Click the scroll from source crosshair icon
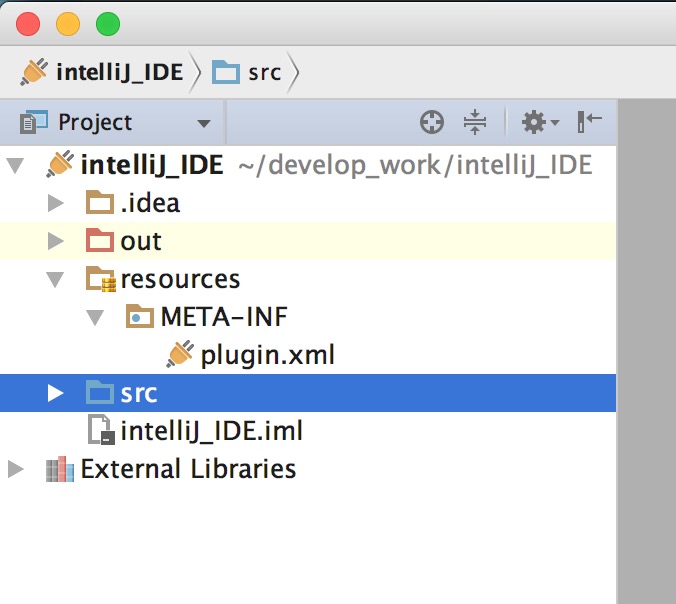Viewport: 676px width, 604px height. point(431,123)
